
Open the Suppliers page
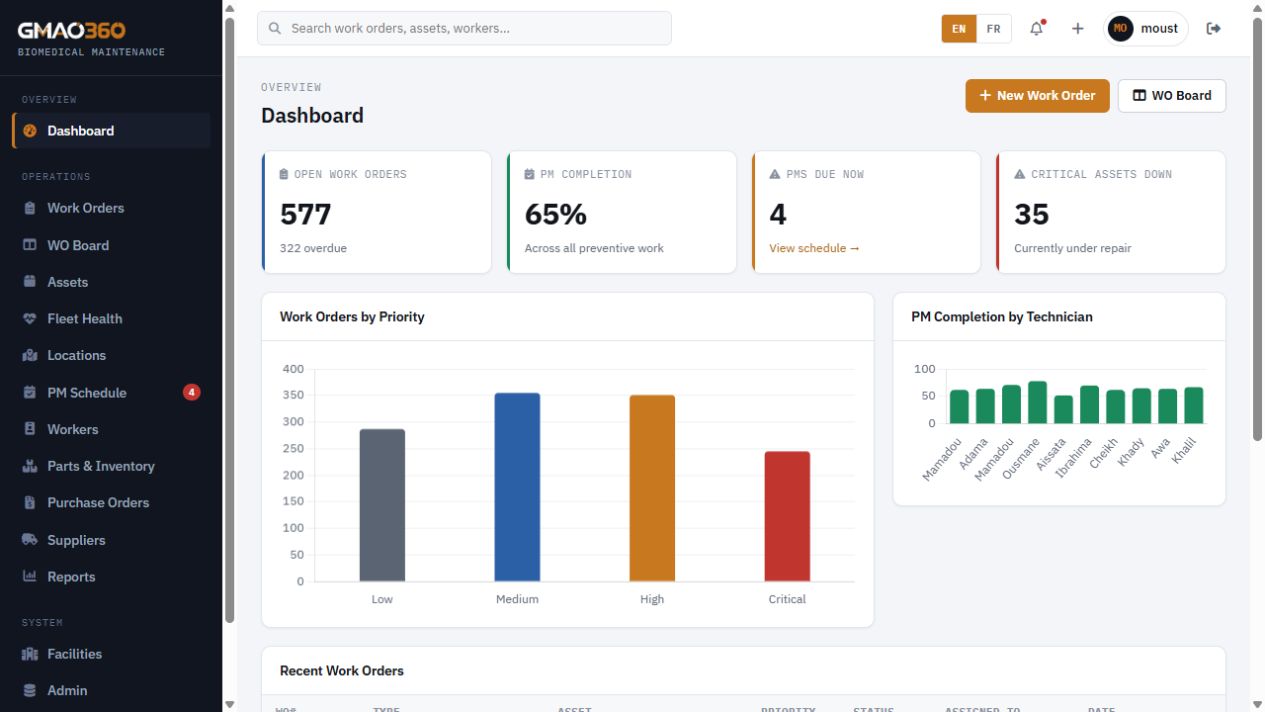click(x=111, y=540)
